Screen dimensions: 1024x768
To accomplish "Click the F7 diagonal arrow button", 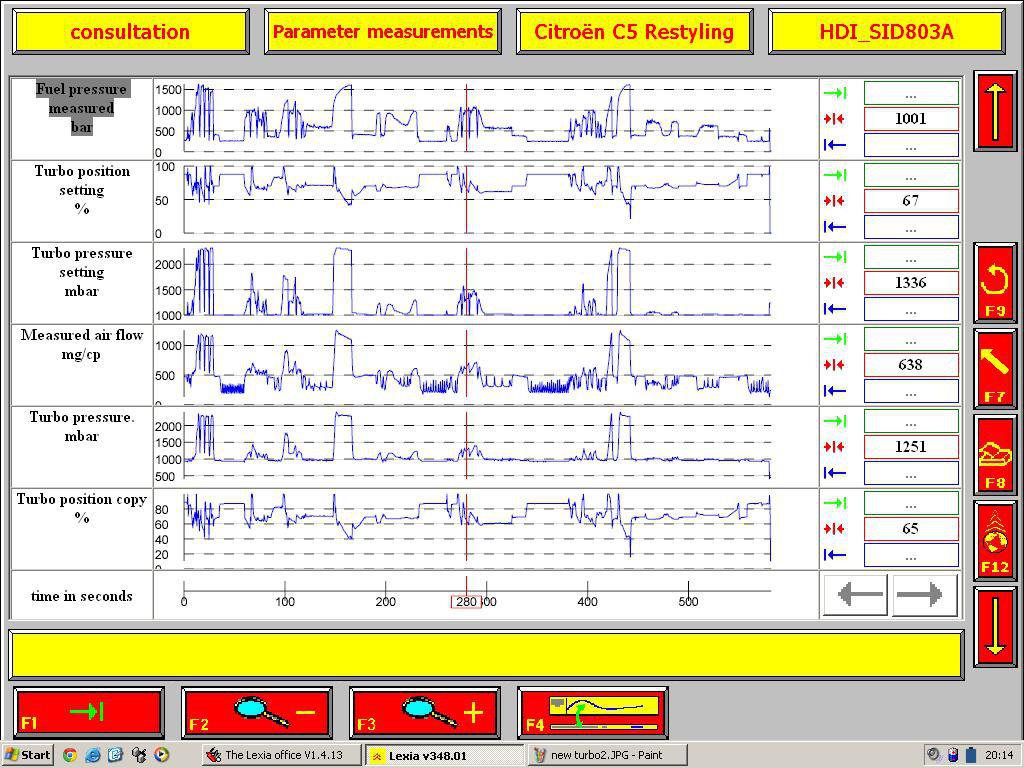I will click(x=995, y=370).
